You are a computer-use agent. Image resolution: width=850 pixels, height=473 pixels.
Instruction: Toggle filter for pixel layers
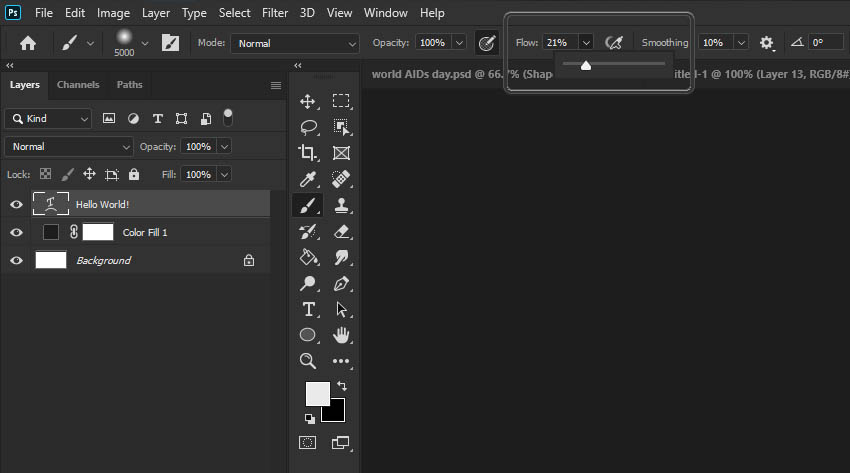(x=109, y=119)
